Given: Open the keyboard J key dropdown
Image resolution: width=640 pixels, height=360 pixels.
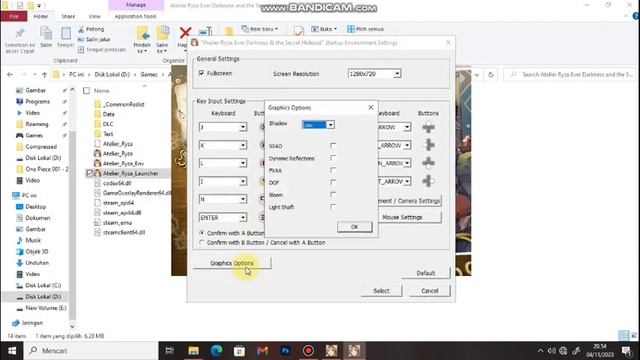Looking at the screenshot, I should (x=243, y=127).
